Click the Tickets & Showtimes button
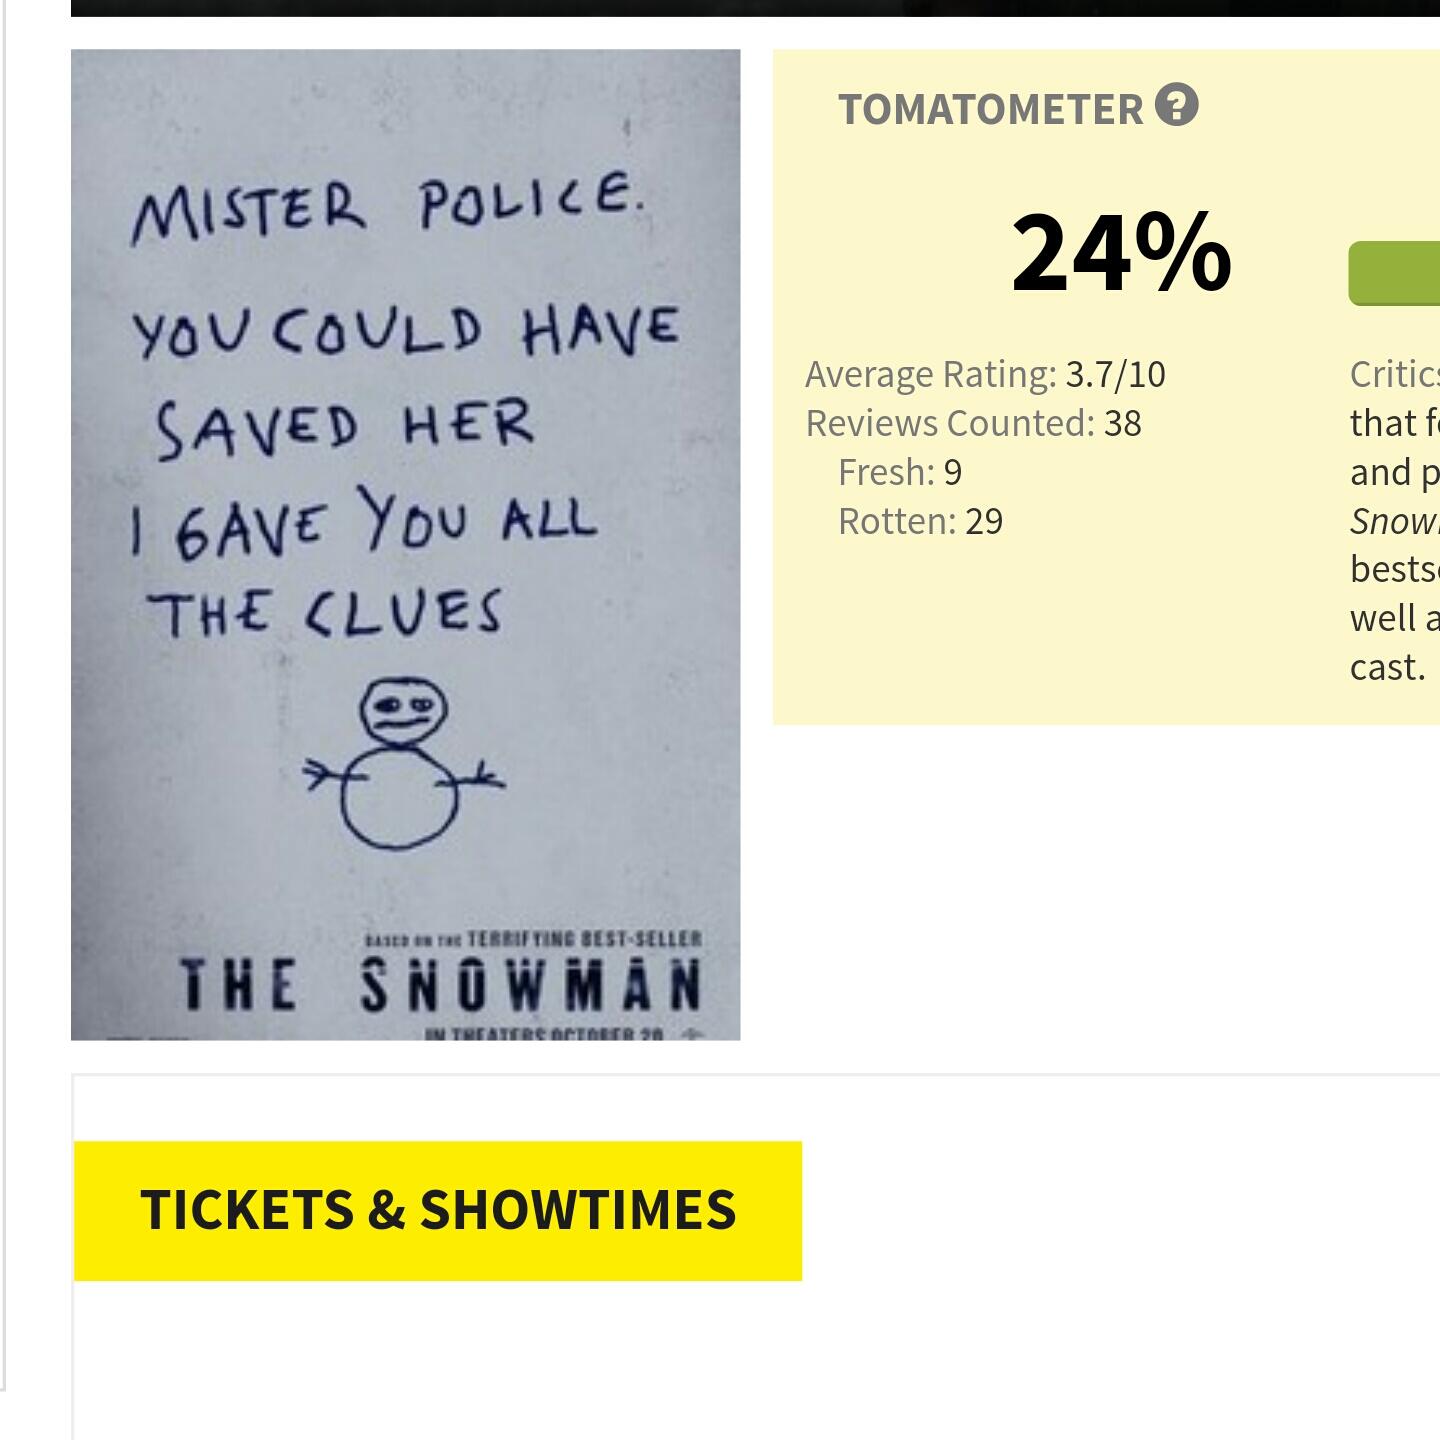1440x1440 pixels. point(438,1210)
